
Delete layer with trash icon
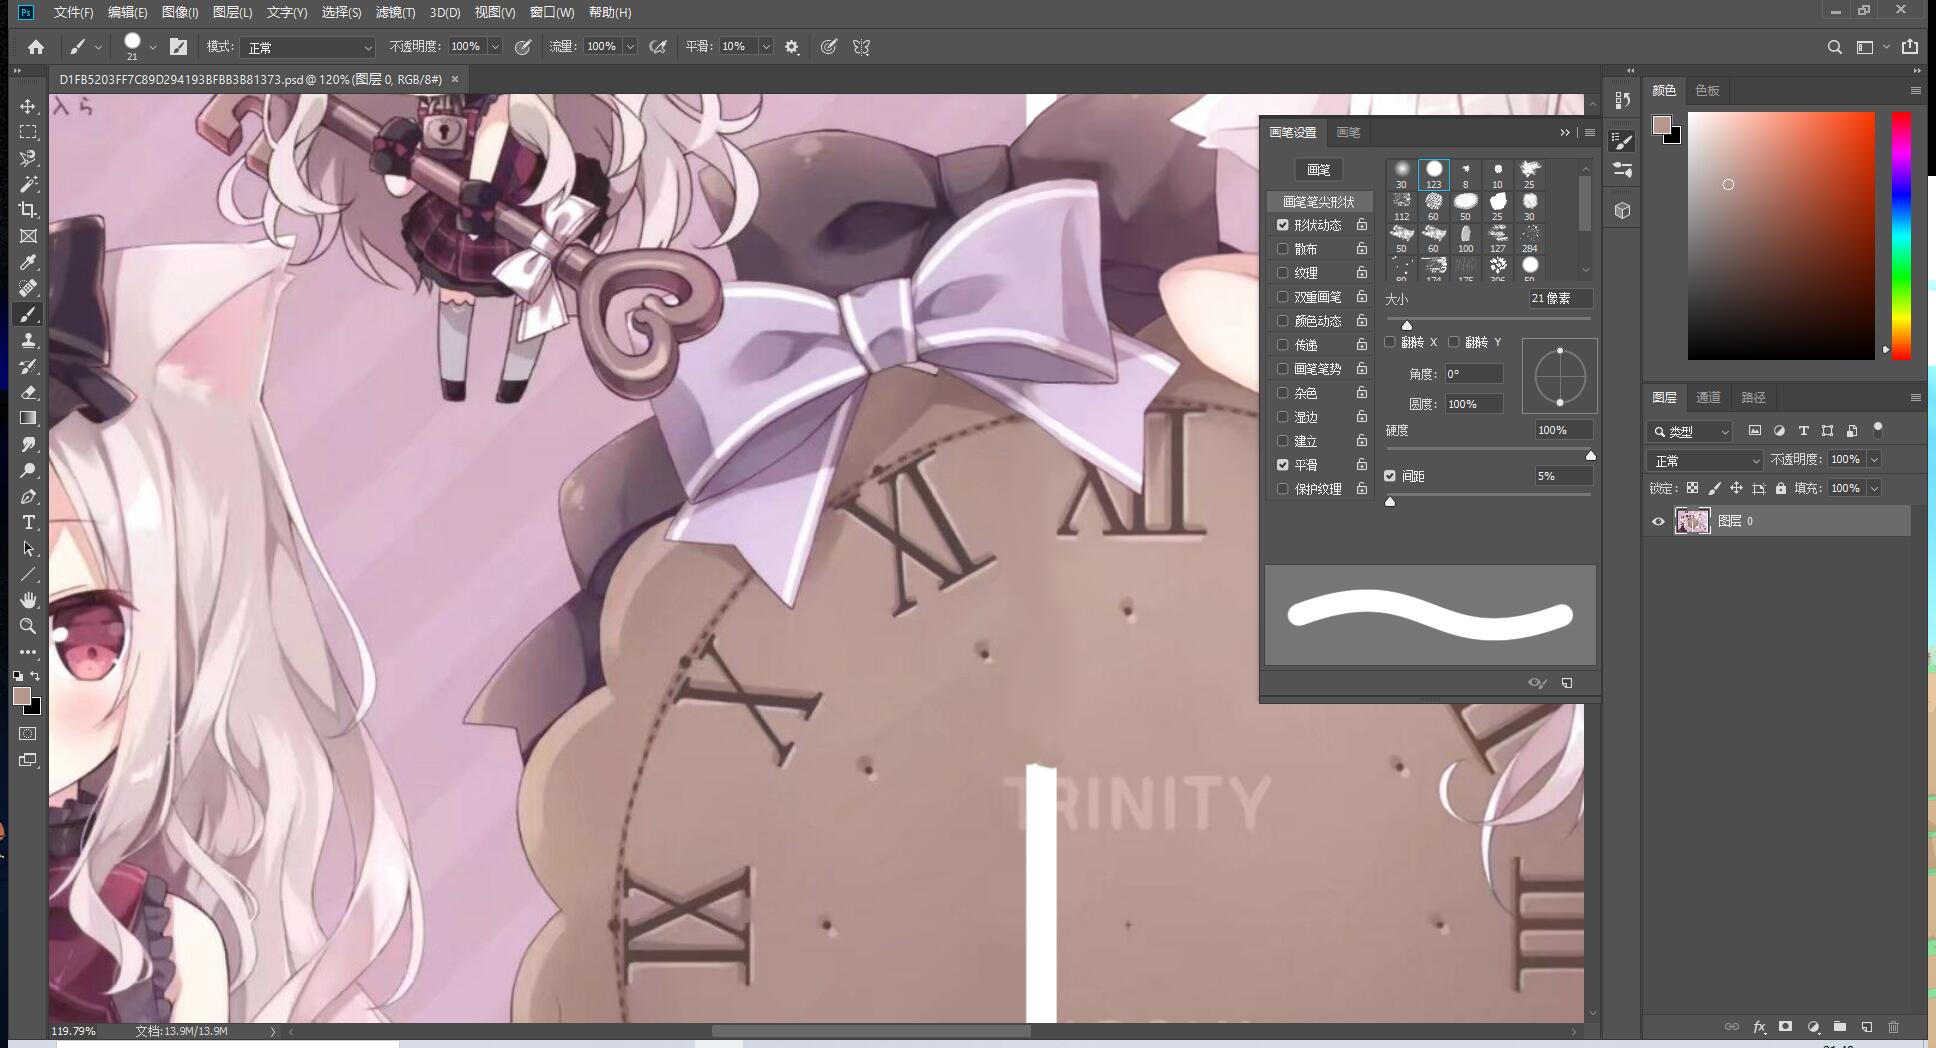[1893, 1027]
